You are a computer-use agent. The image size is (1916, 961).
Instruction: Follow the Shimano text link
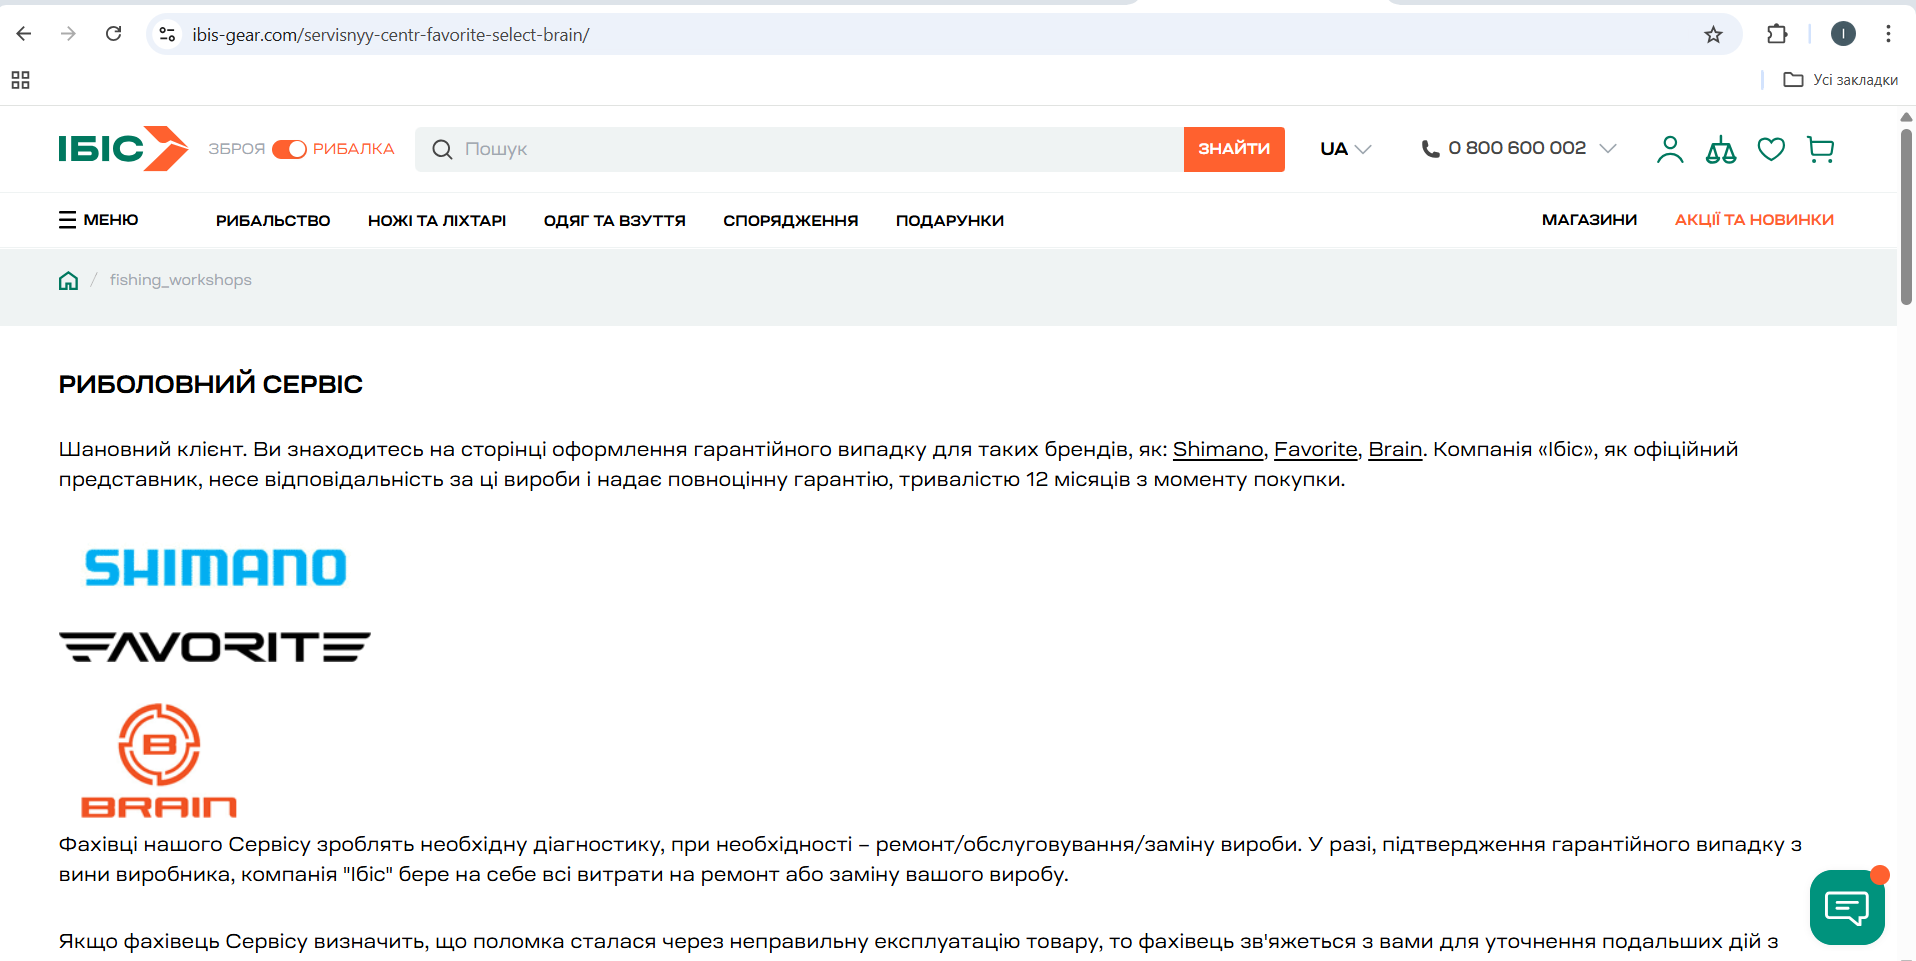pos(1218,450)
